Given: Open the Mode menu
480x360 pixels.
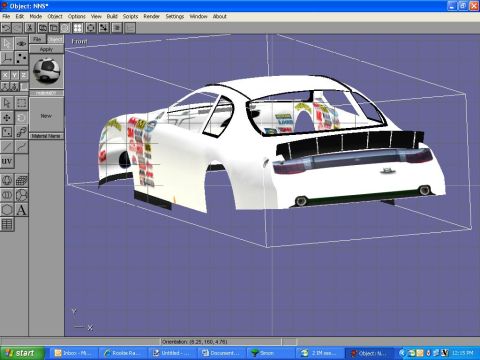Looking at the screenshot, I should click(36, 16).
